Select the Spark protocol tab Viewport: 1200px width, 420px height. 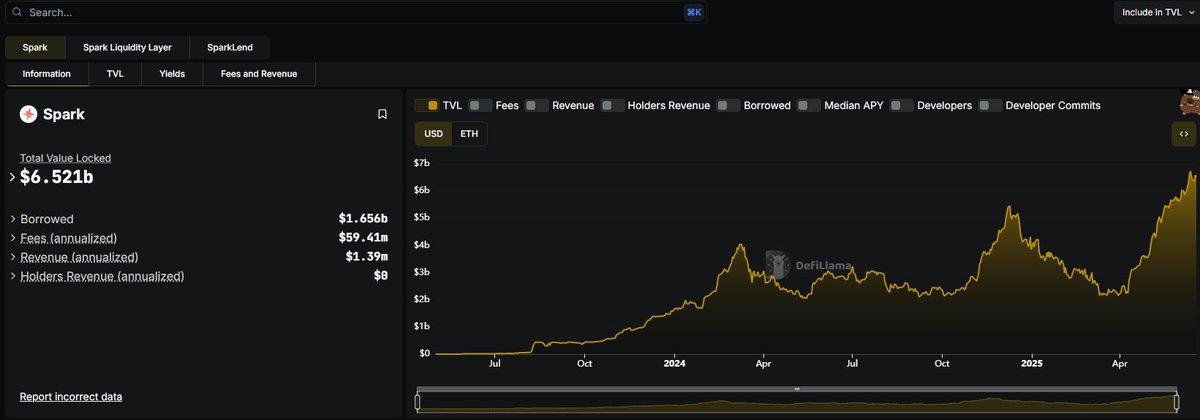pos(35,47)
